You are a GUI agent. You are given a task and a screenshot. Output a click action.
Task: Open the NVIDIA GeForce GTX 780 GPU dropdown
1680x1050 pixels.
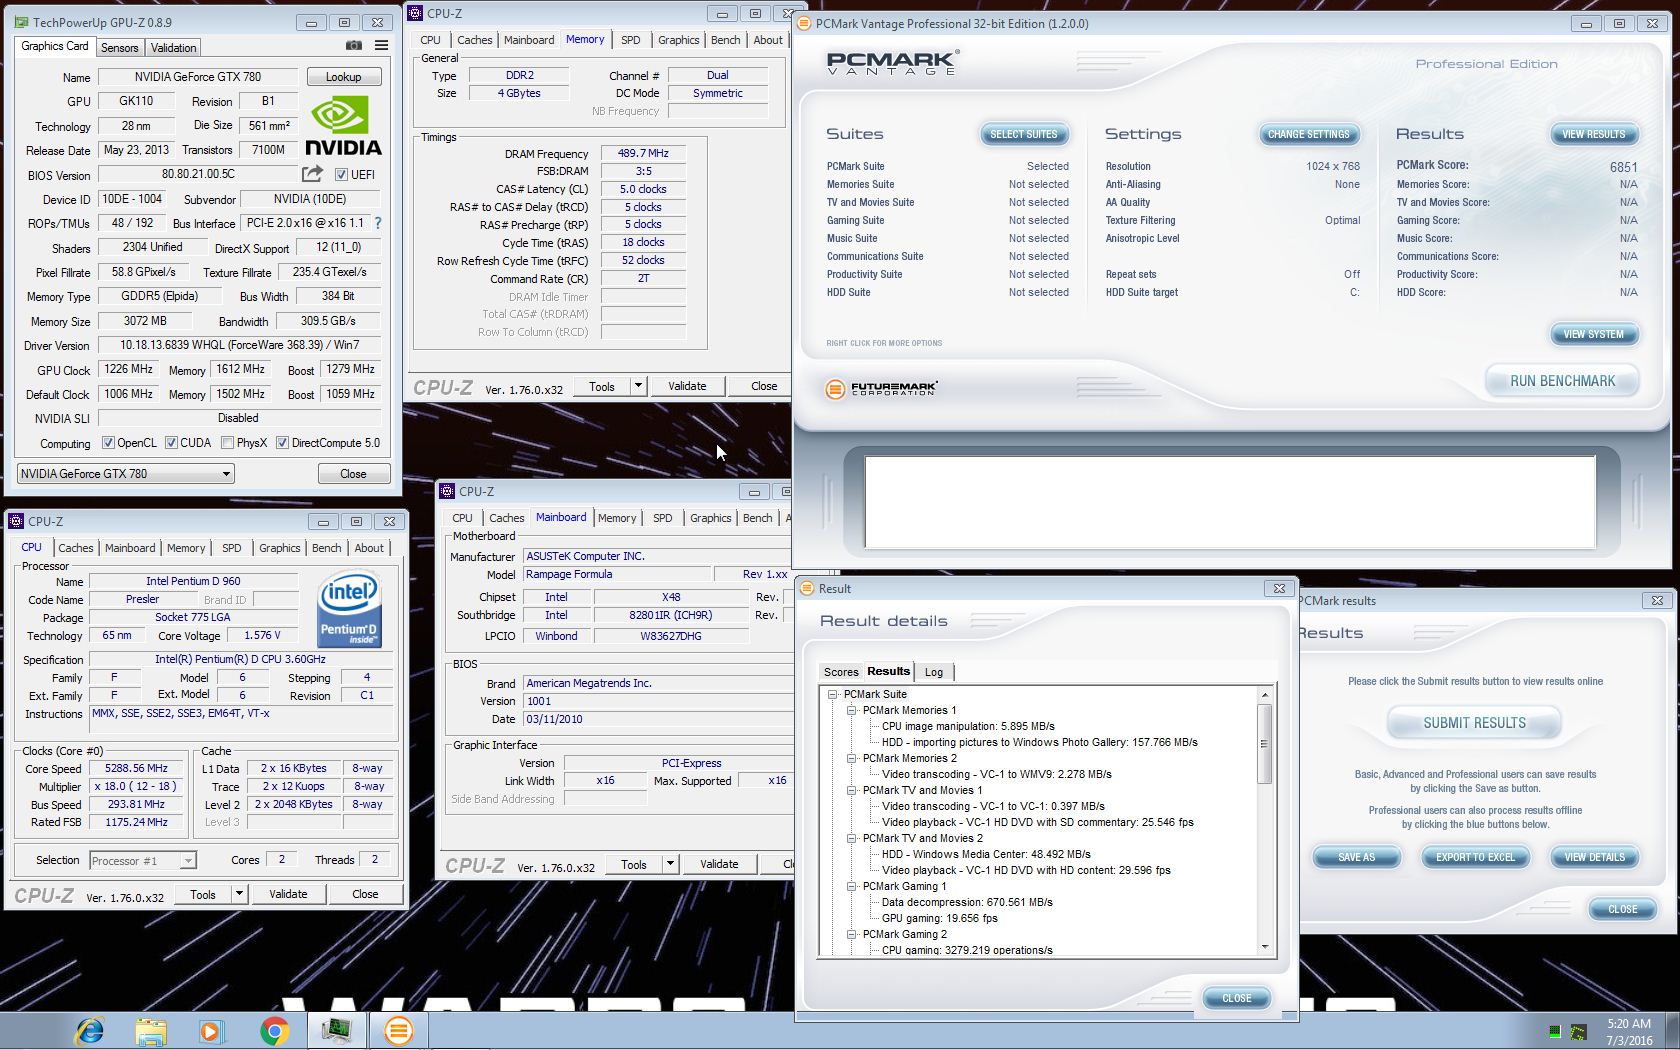126,474
